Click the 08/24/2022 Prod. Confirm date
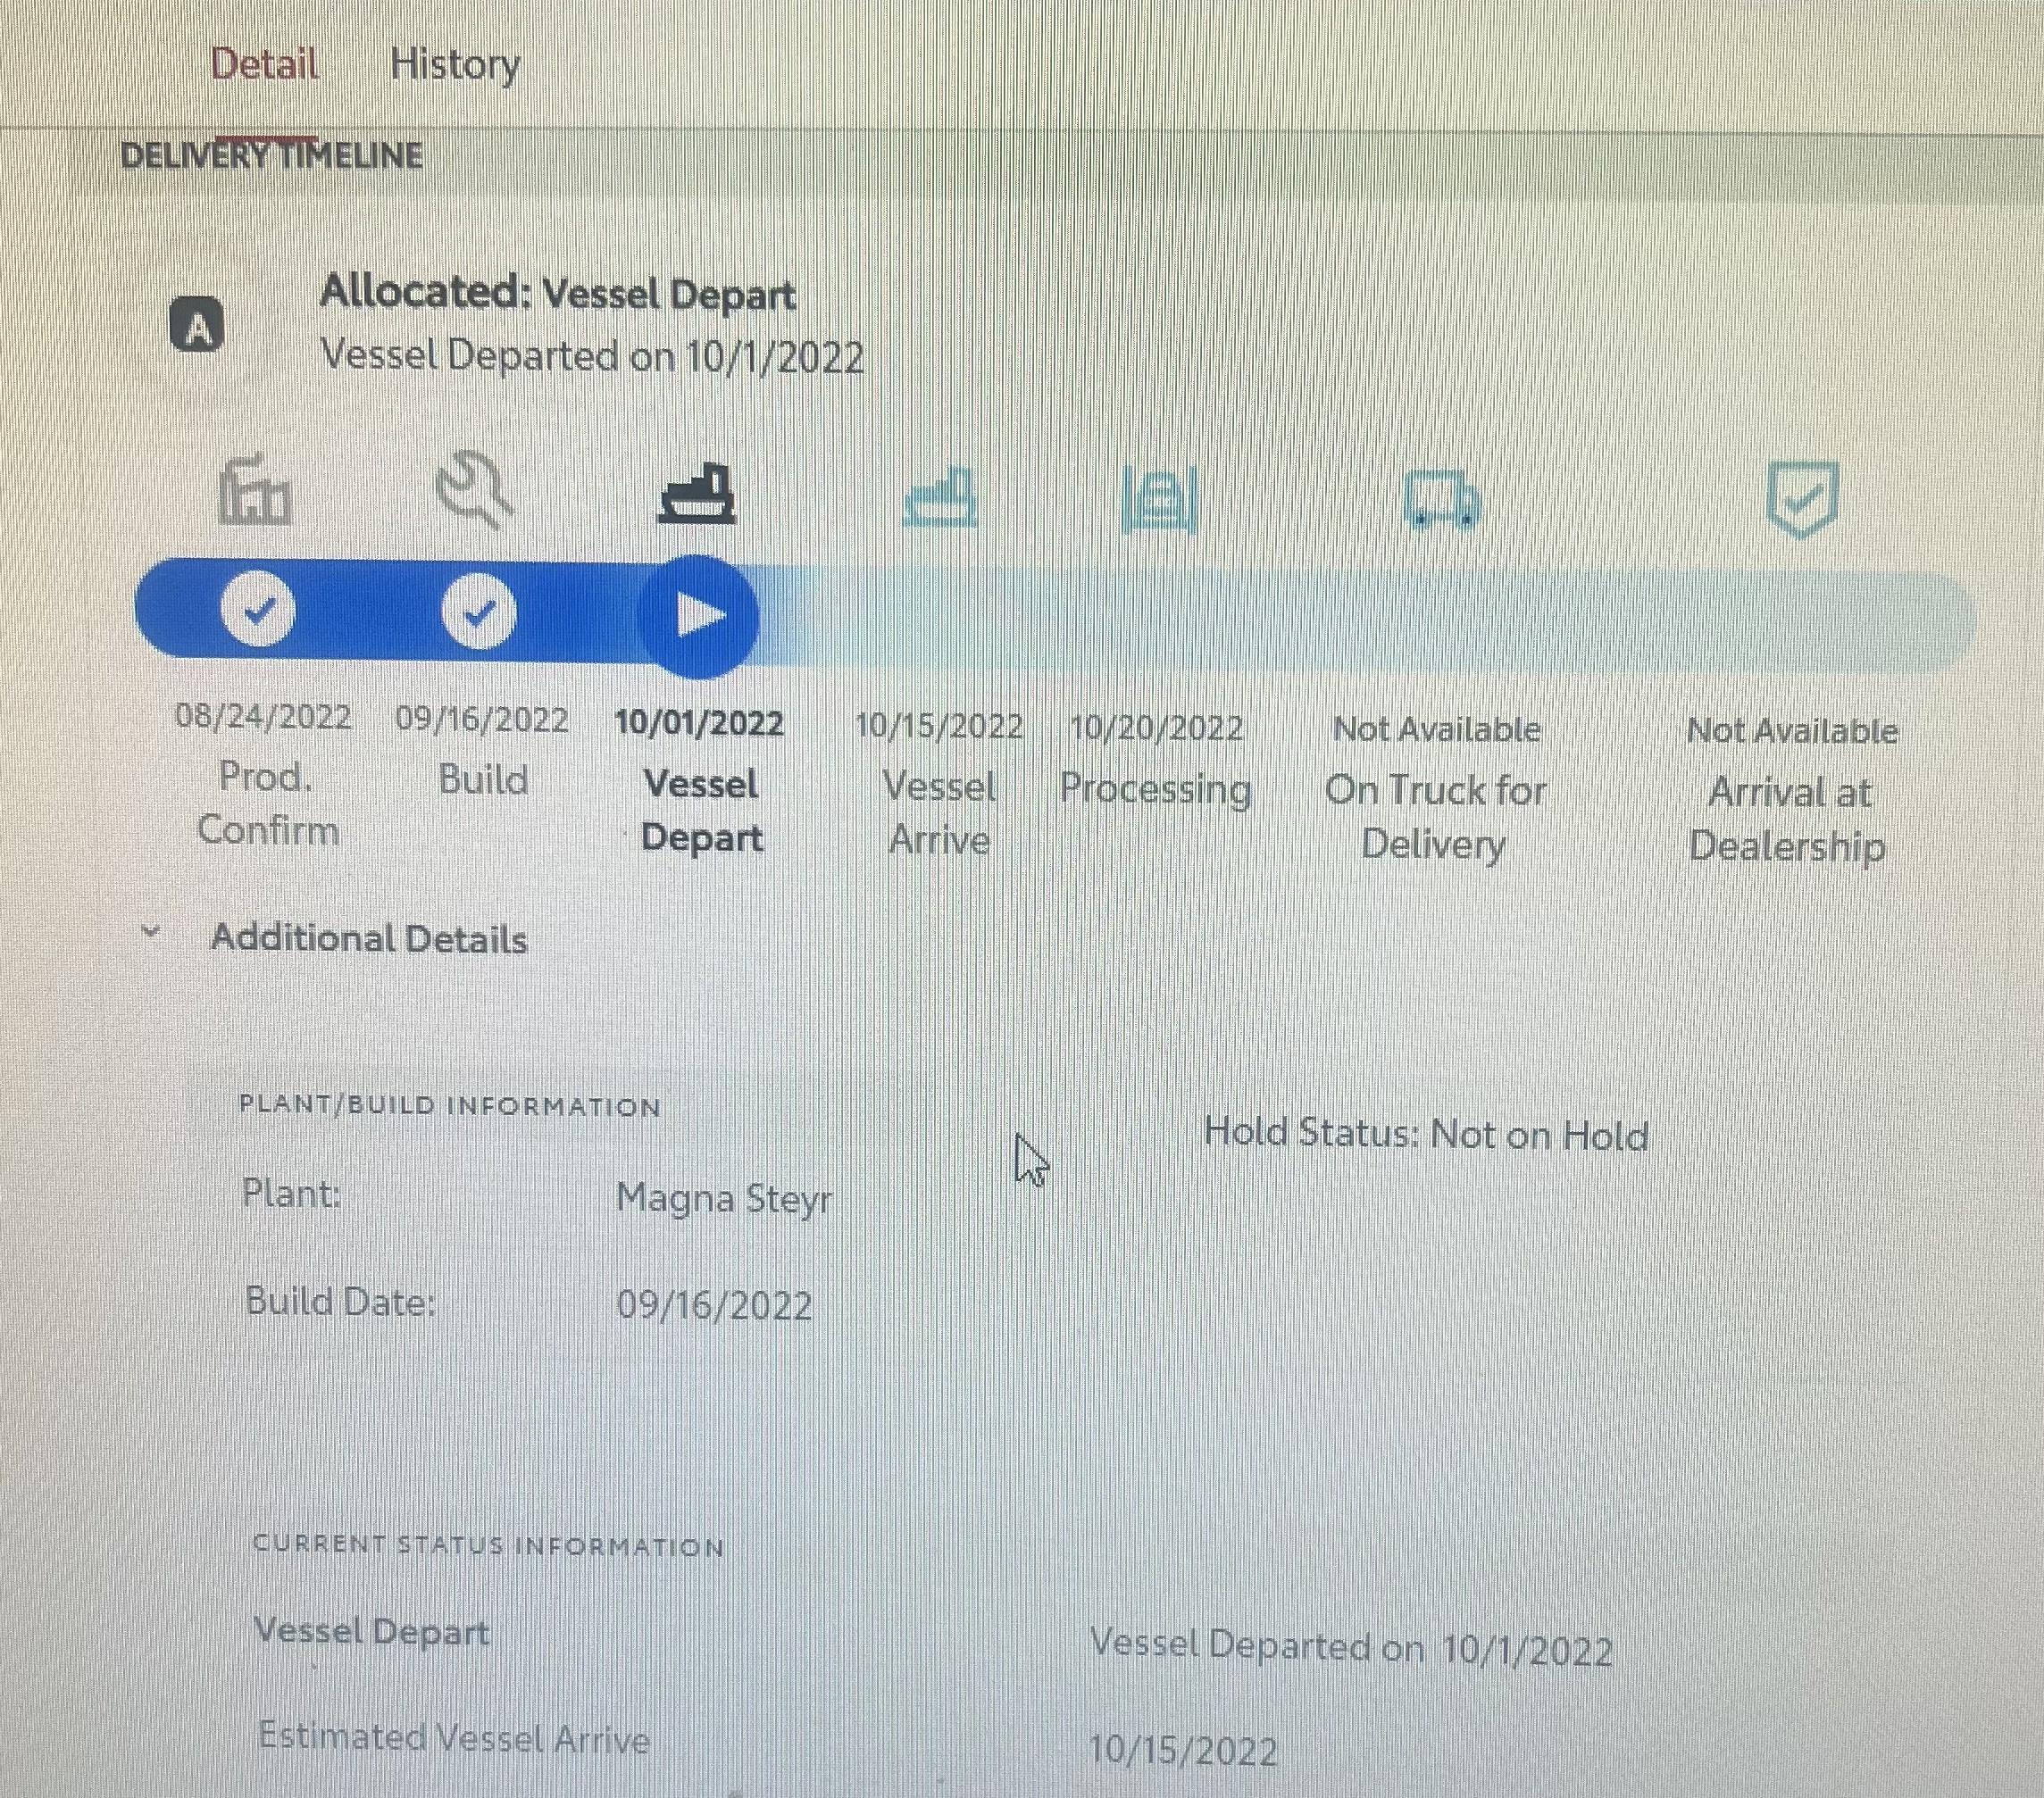 click(263, 717)
